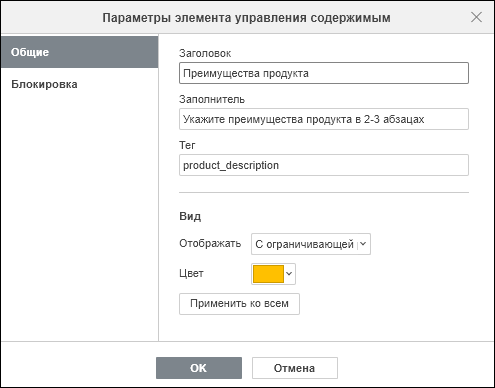Click the Применить ко всем button
The width and height of the screenshot is (495, 388).
pos(239,304)
